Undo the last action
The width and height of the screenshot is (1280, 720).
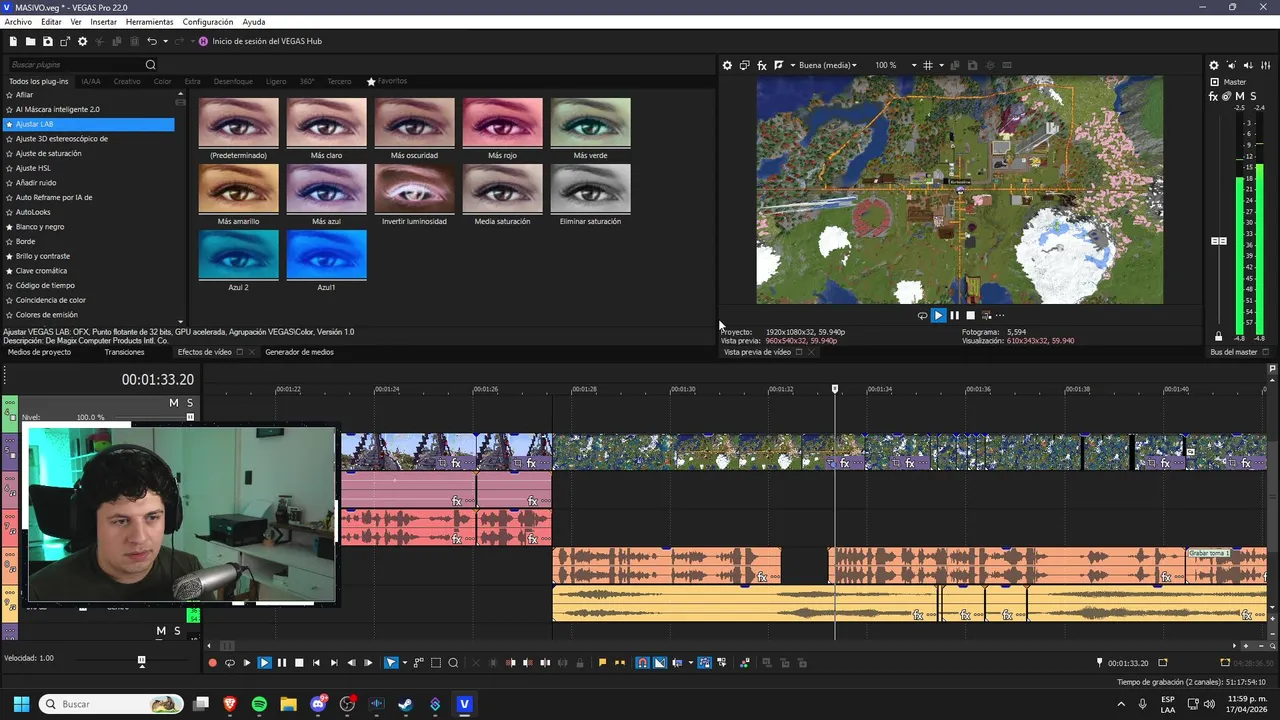[152, 41]
